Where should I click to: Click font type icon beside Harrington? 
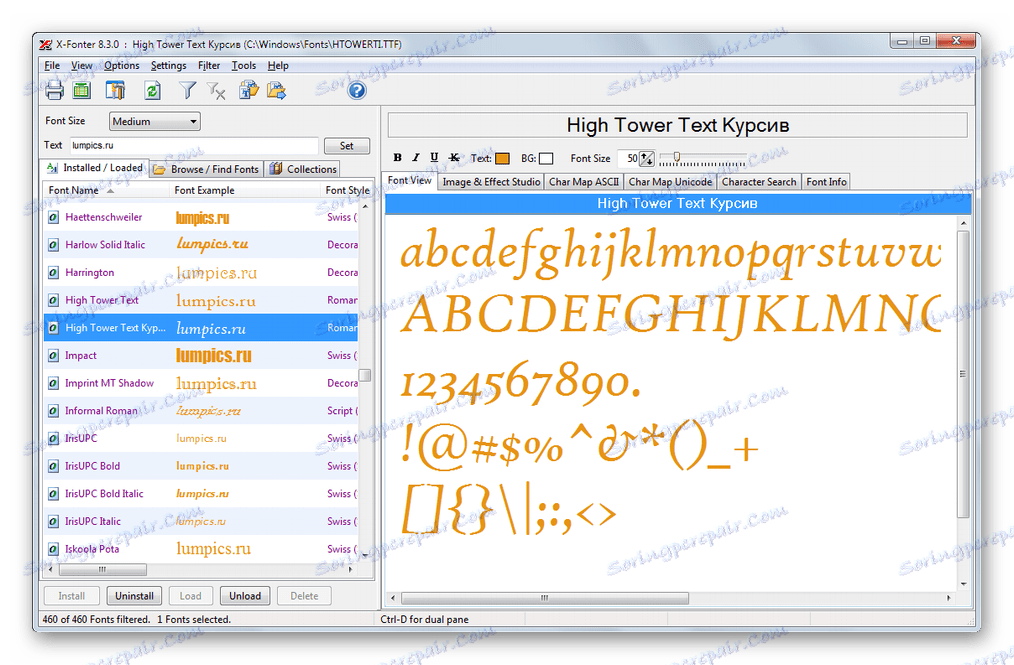[54, 273]
